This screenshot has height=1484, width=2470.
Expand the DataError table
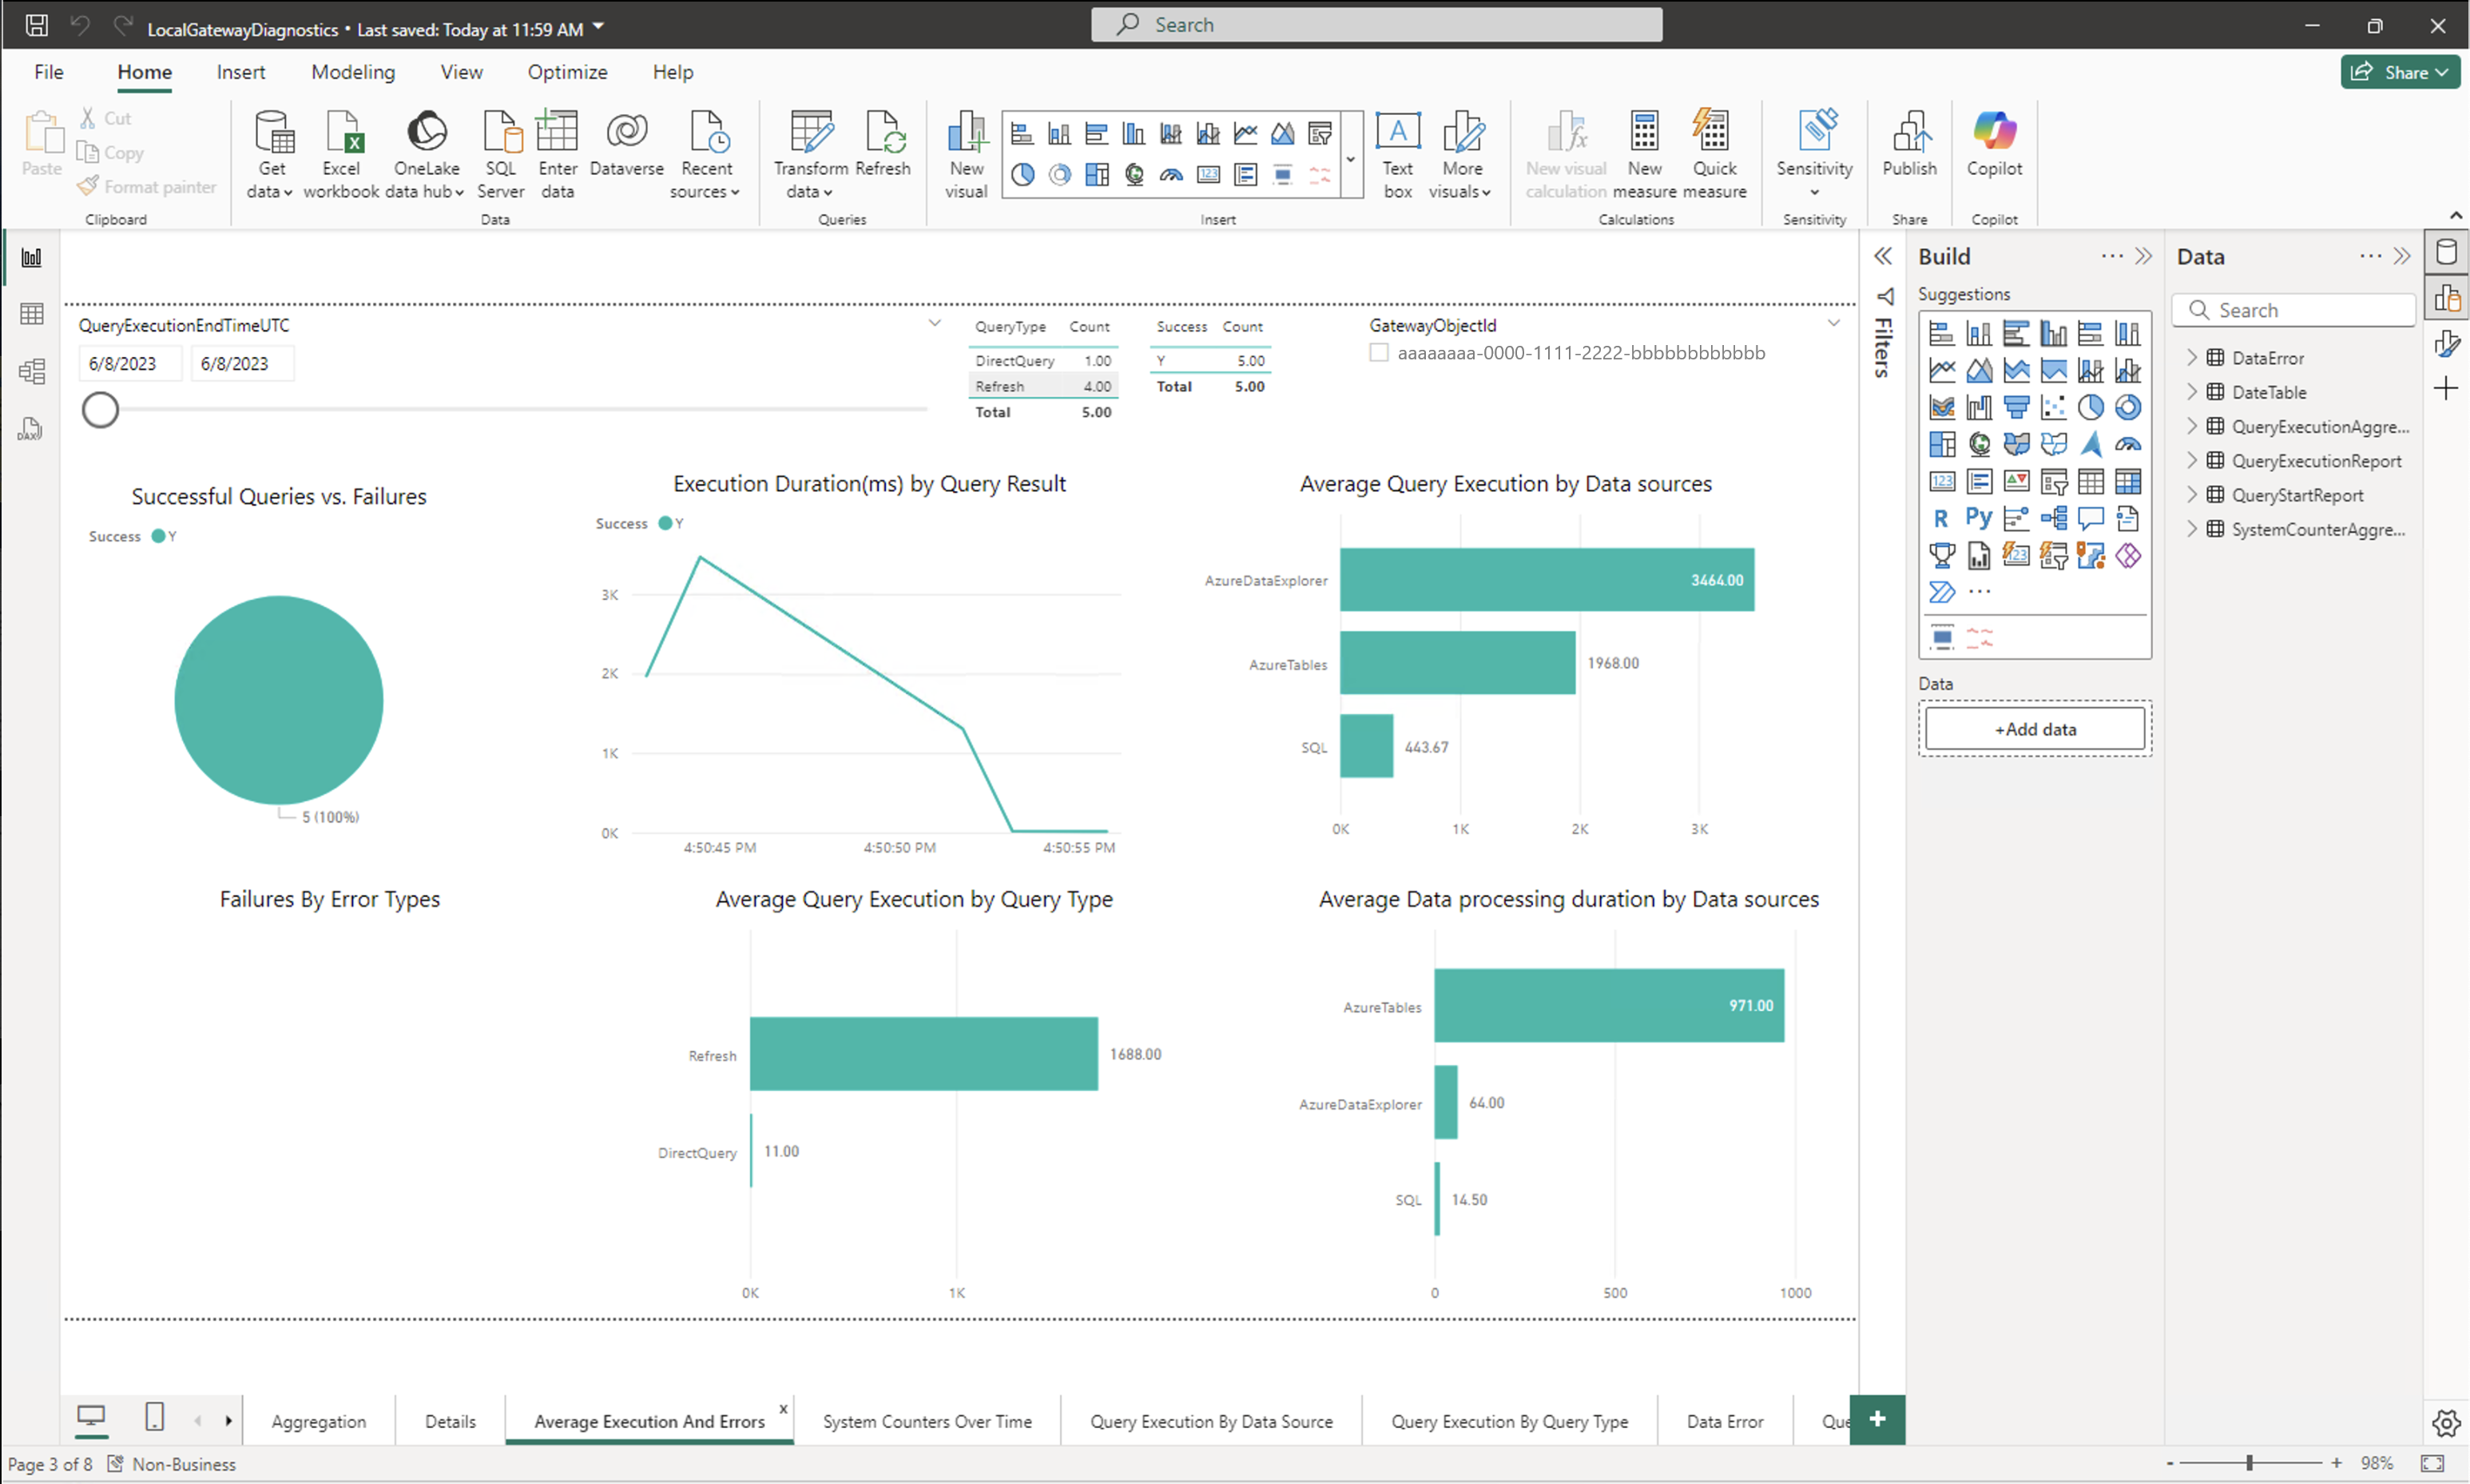coord(2191,357)
